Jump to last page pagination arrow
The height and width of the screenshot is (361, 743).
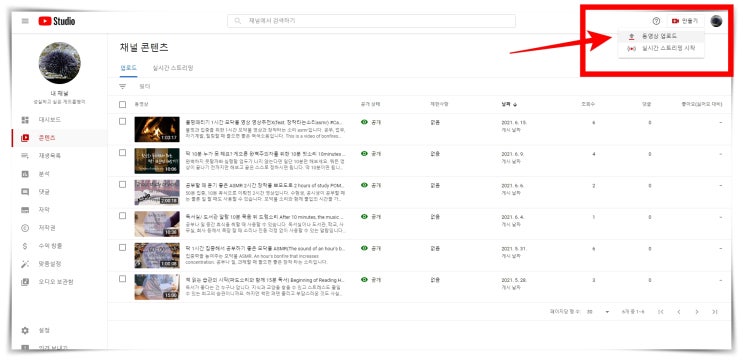click(x=715, y=312)
